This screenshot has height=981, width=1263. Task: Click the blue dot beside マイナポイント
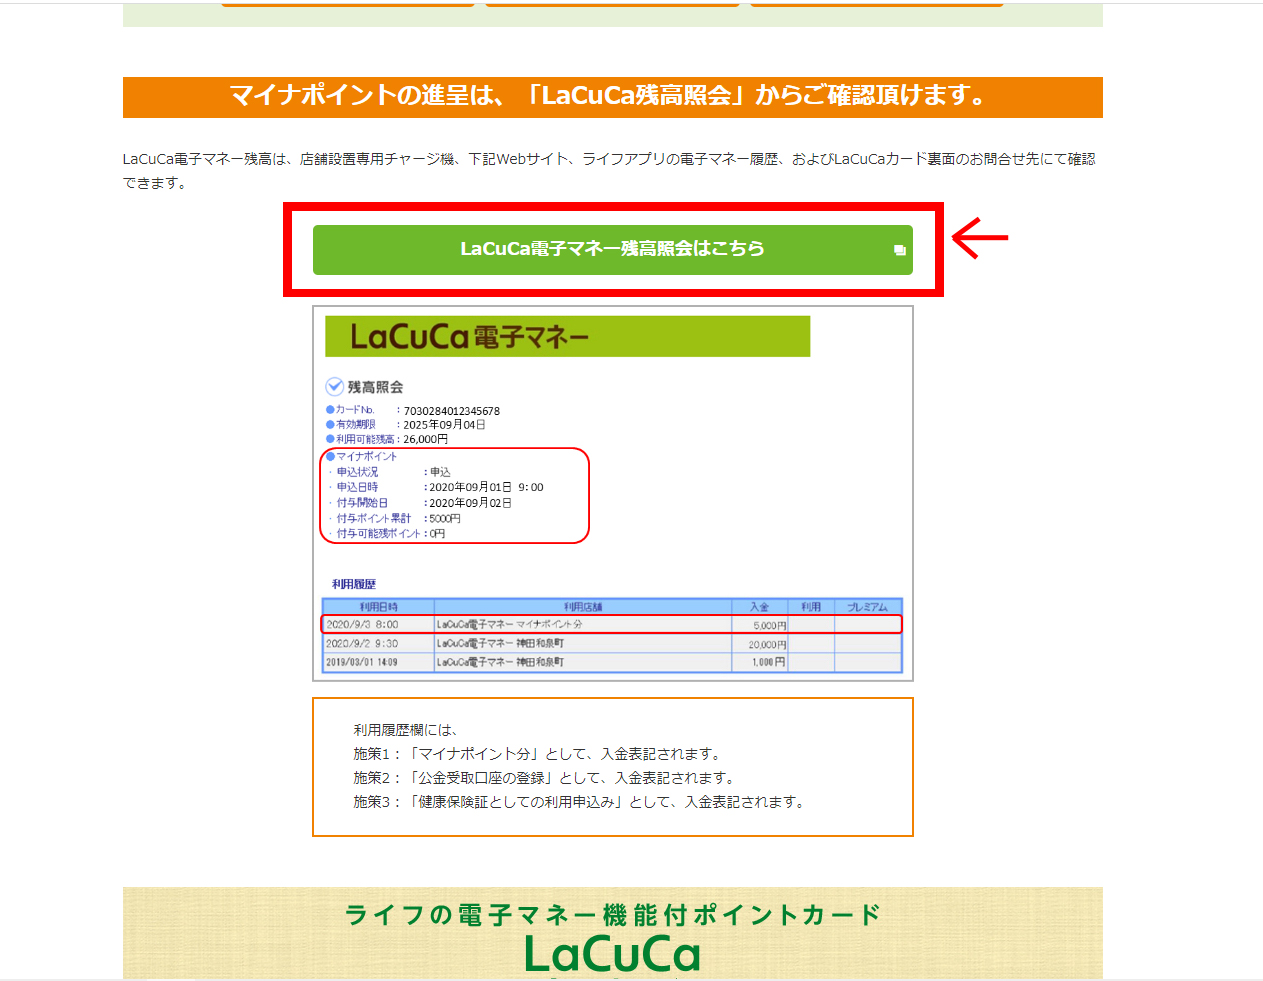point(329,455)
